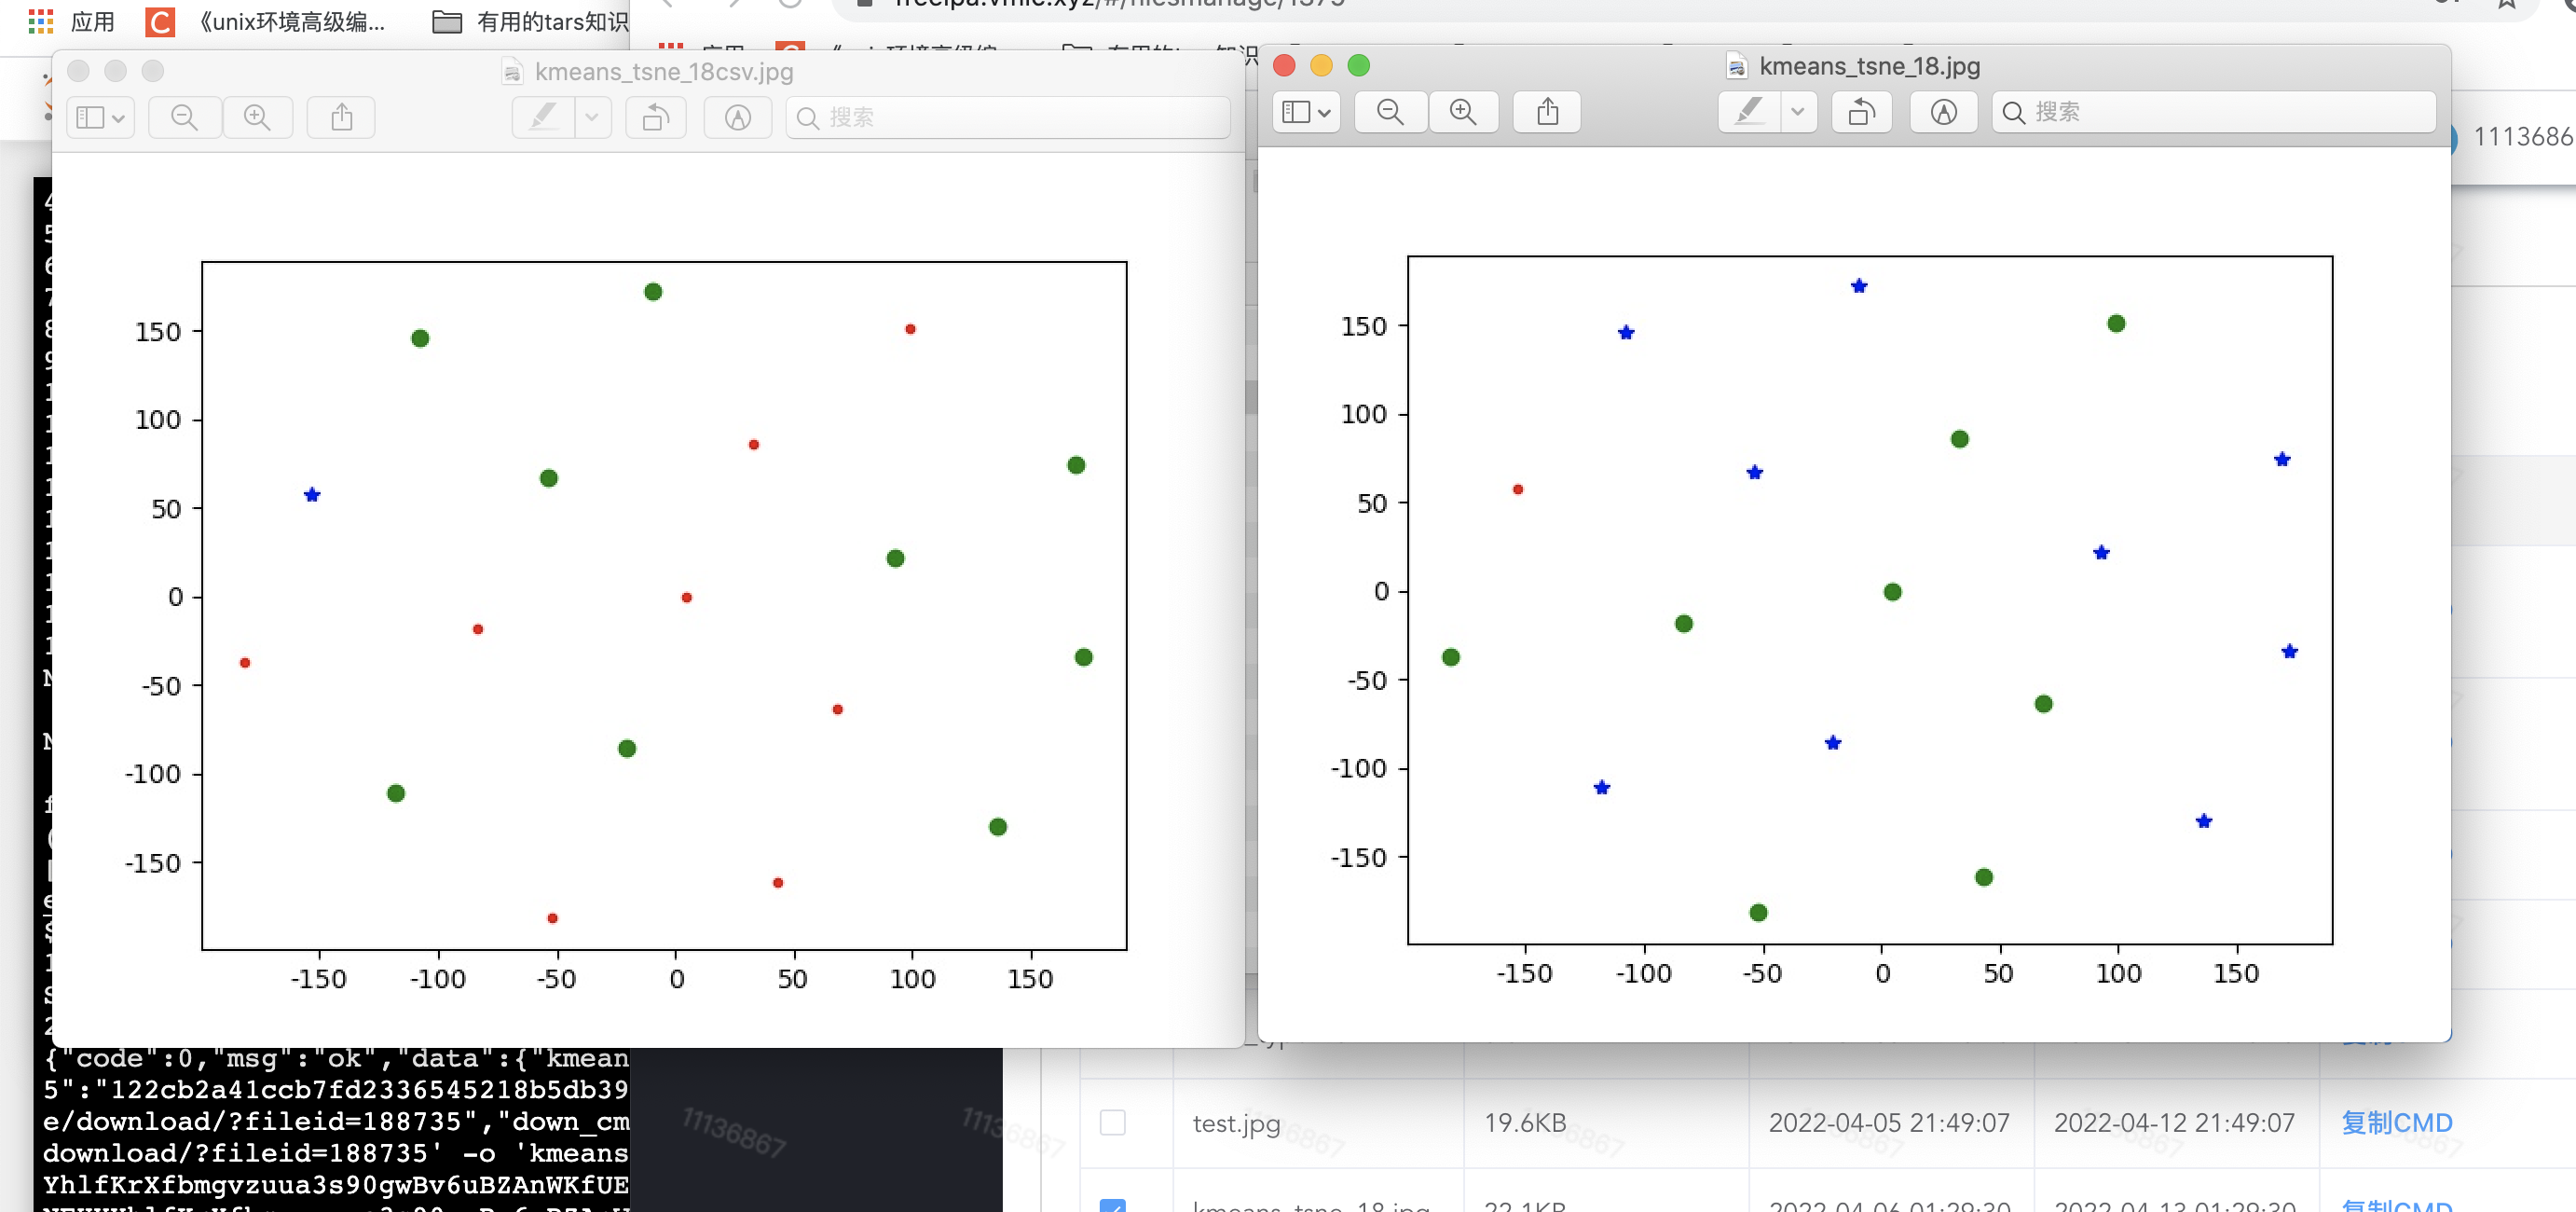The height and width of the screenshot is (1212, 2576).
Task: Check the checkbox beside test.jpg
Action: click(1113, 1123)
